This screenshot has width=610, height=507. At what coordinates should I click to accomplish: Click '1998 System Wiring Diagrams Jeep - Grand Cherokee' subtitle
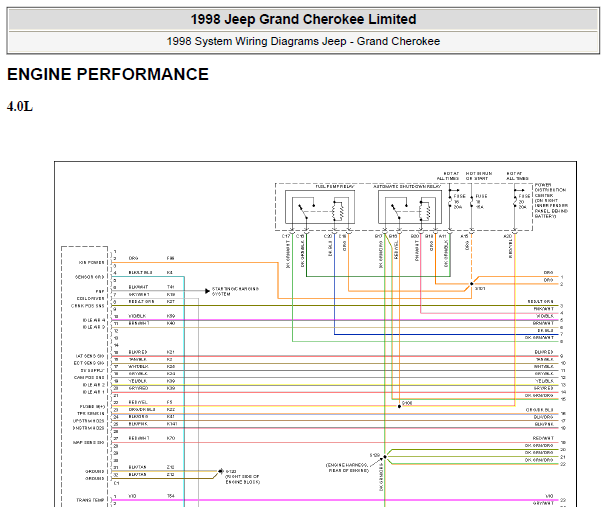click(303, 41)
